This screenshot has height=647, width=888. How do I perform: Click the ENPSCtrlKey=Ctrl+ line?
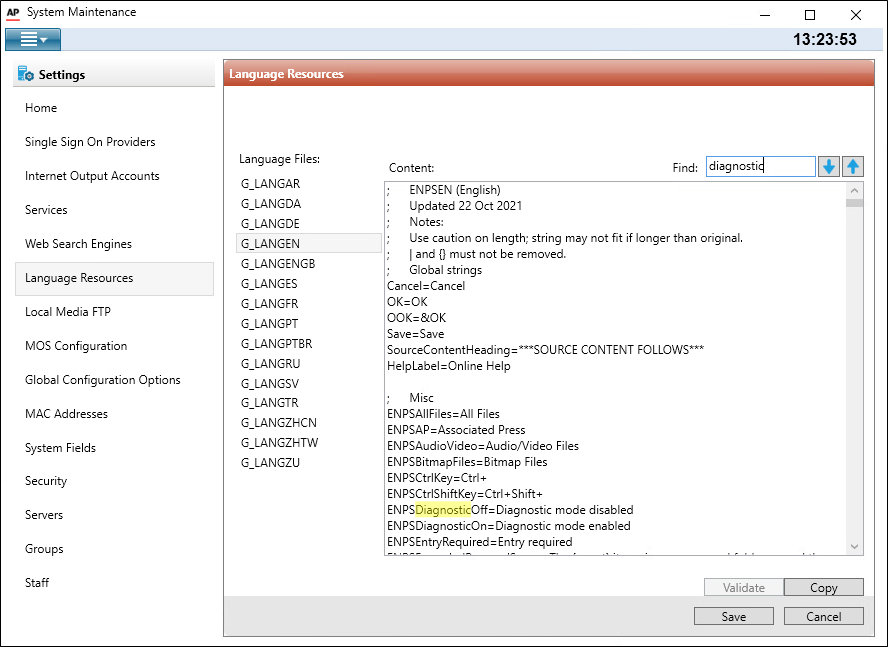(437, 478)
